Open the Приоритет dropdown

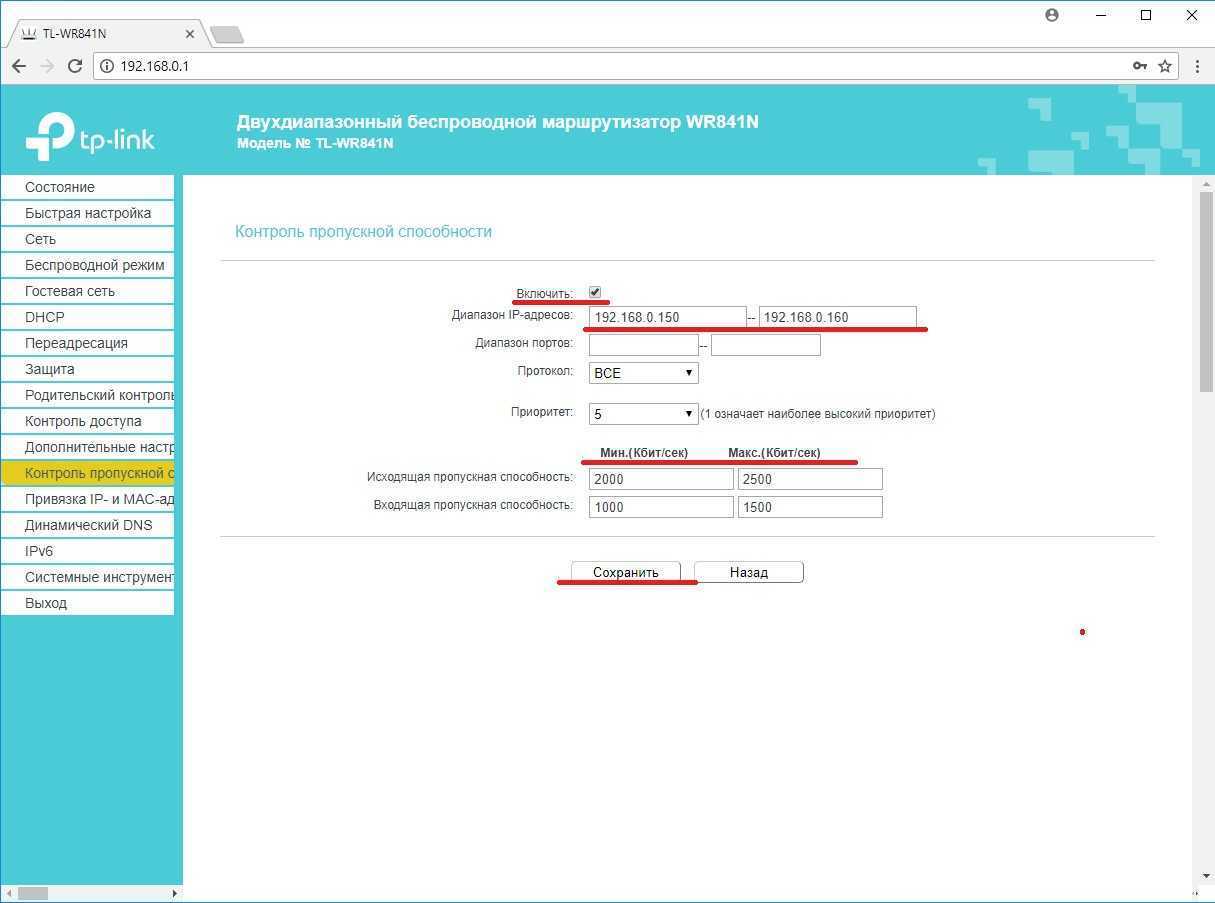tap(643, 414)
